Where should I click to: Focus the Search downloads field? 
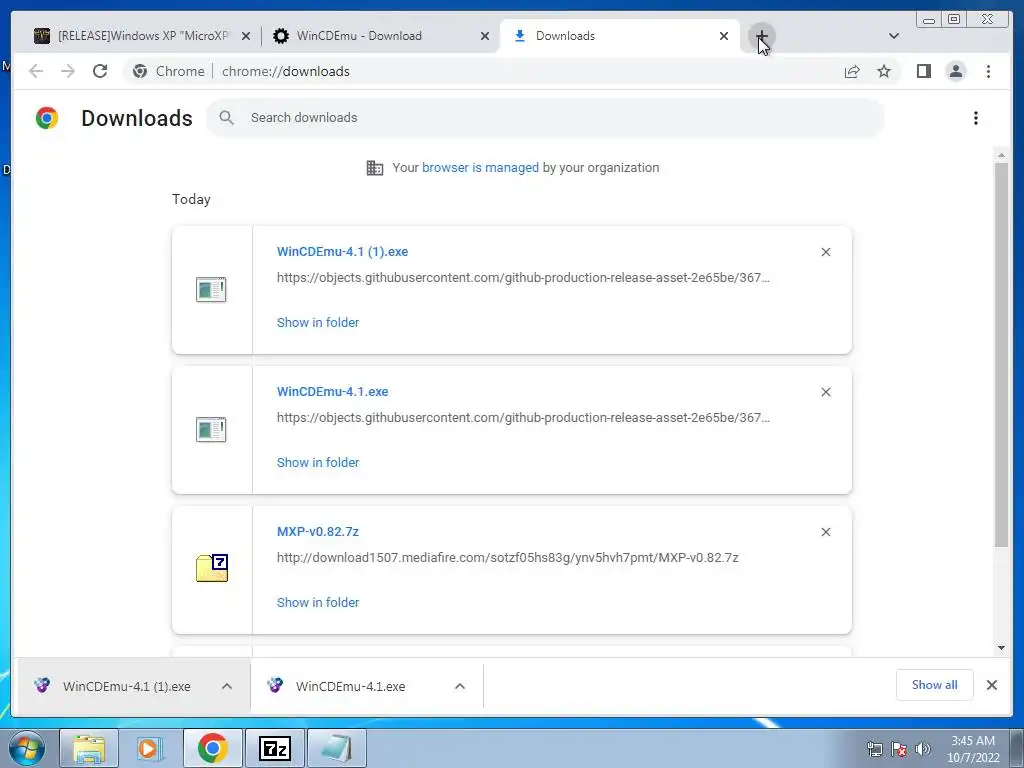[545, 118]
